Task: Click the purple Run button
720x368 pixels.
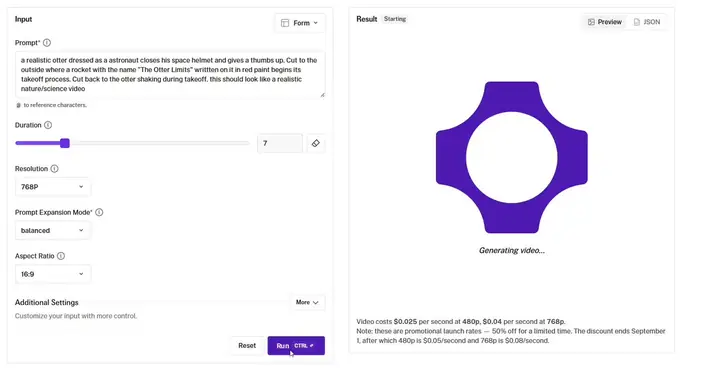Action: coord(296,345)
